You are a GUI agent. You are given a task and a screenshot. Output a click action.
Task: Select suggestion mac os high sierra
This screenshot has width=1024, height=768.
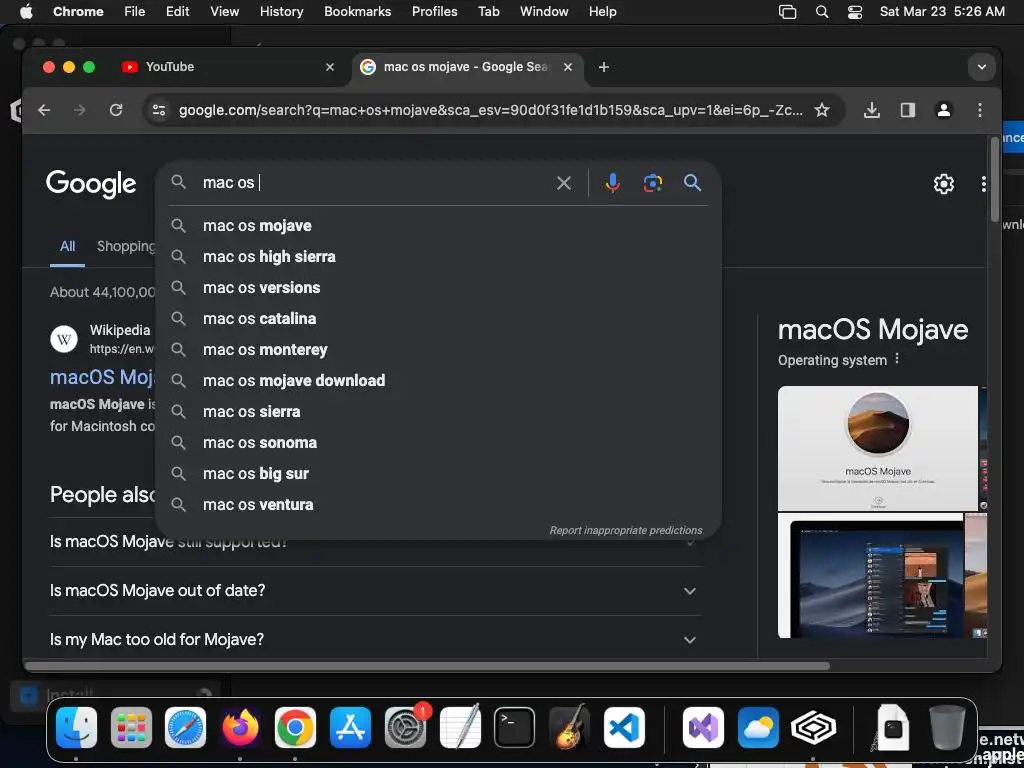pos(438,257)
